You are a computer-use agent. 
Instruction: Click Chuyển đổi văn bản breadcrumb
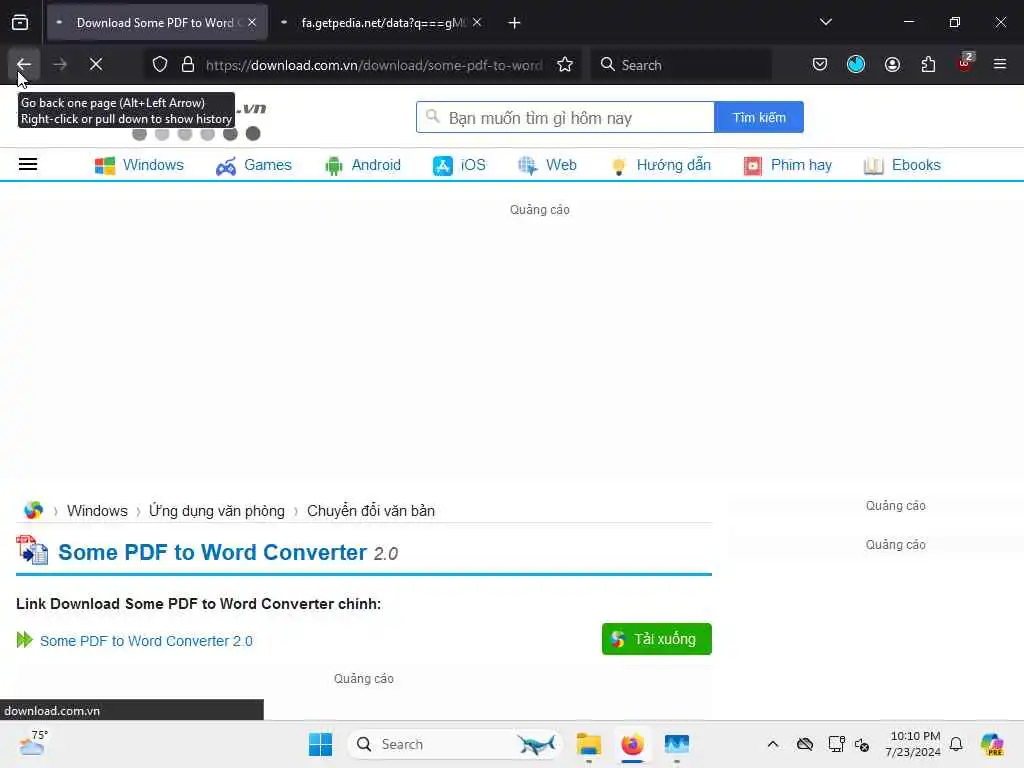[x=371, y=511]
